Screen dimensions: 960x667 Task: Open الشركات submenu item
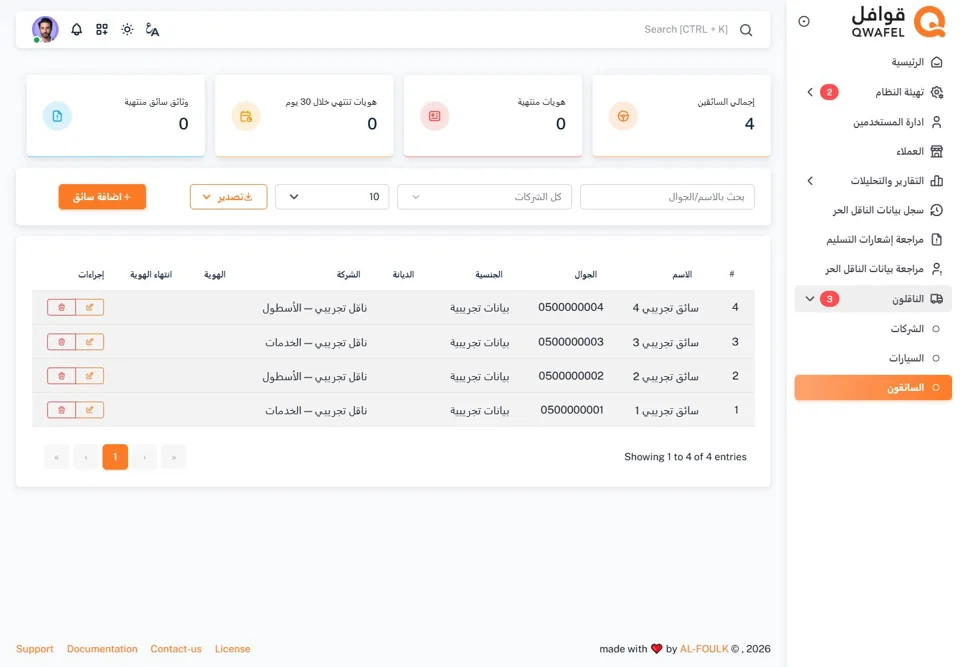[x=874, y=329]
